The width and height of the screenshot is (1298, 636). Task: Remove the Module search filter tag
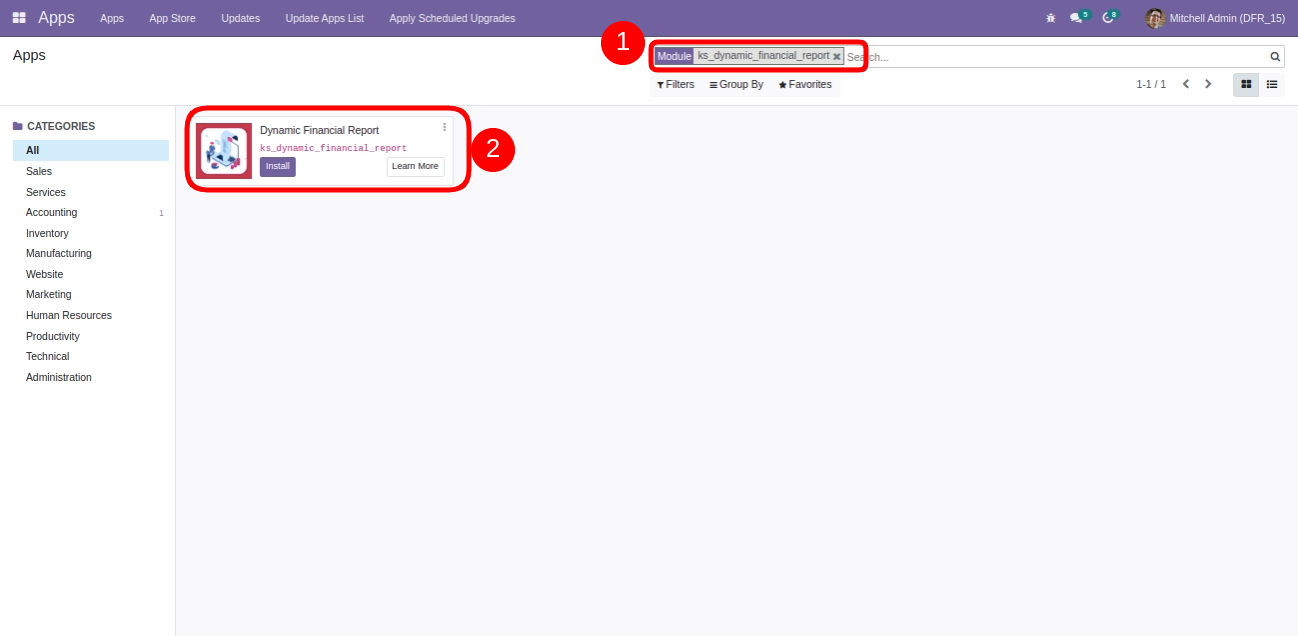tap(837, 57)
